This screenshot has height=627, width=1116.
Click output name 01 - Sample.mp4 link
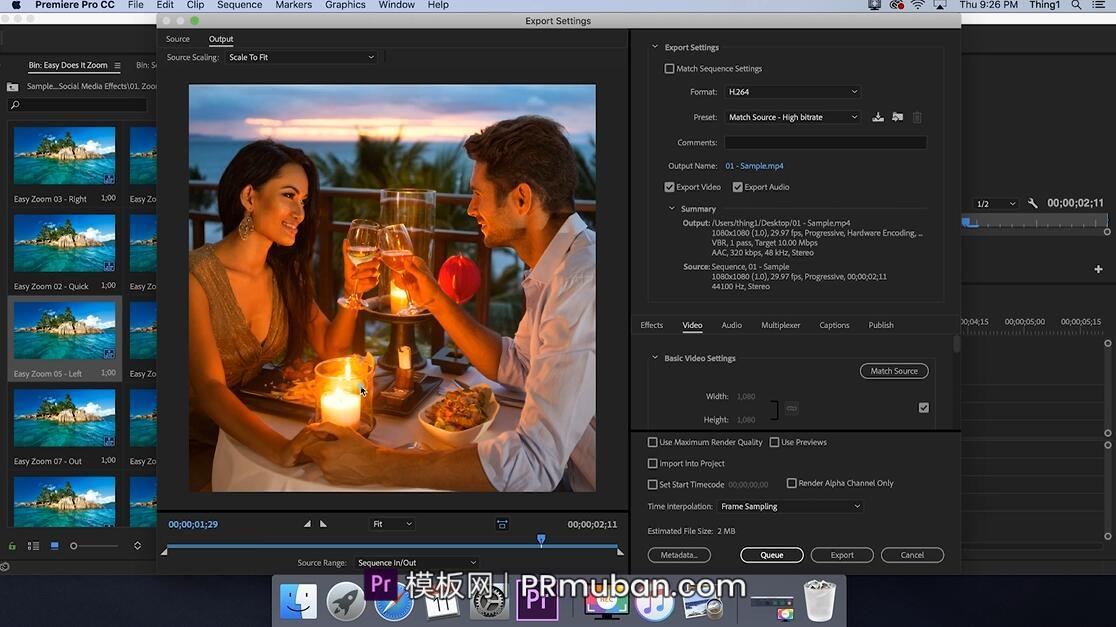[754, 166]
